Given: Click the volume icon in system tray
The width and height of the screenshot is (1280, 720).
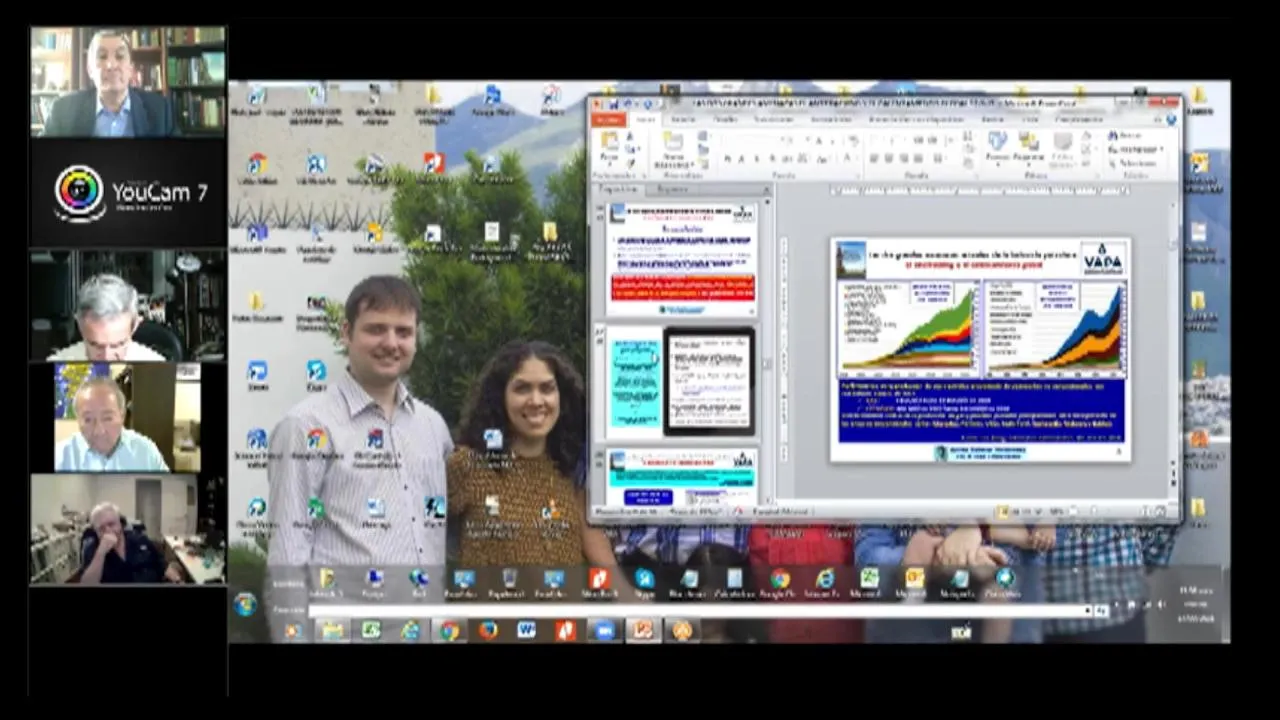Looking at the screenshot, I should tap(1159, 605).
